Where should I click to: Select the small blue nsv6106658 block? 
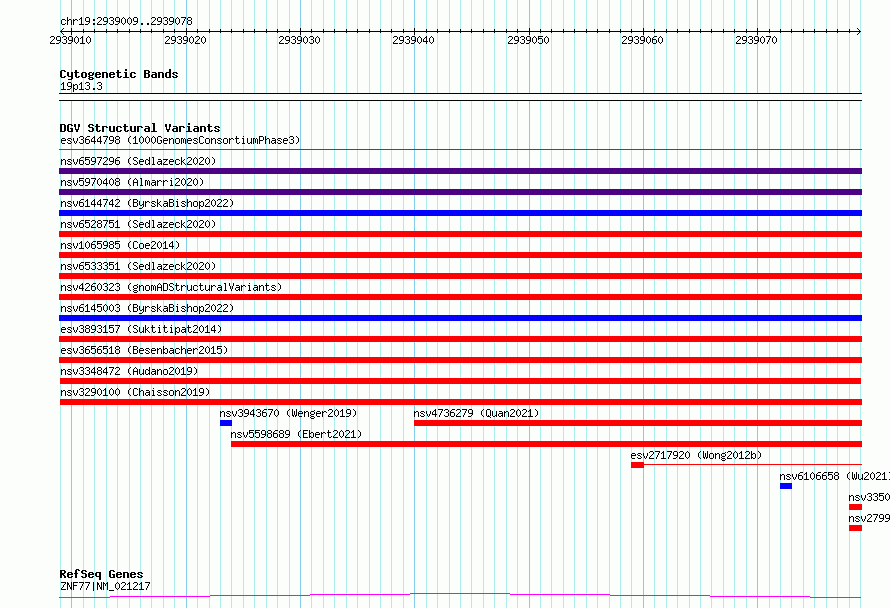pyautogui.click(x=786, y=486)
